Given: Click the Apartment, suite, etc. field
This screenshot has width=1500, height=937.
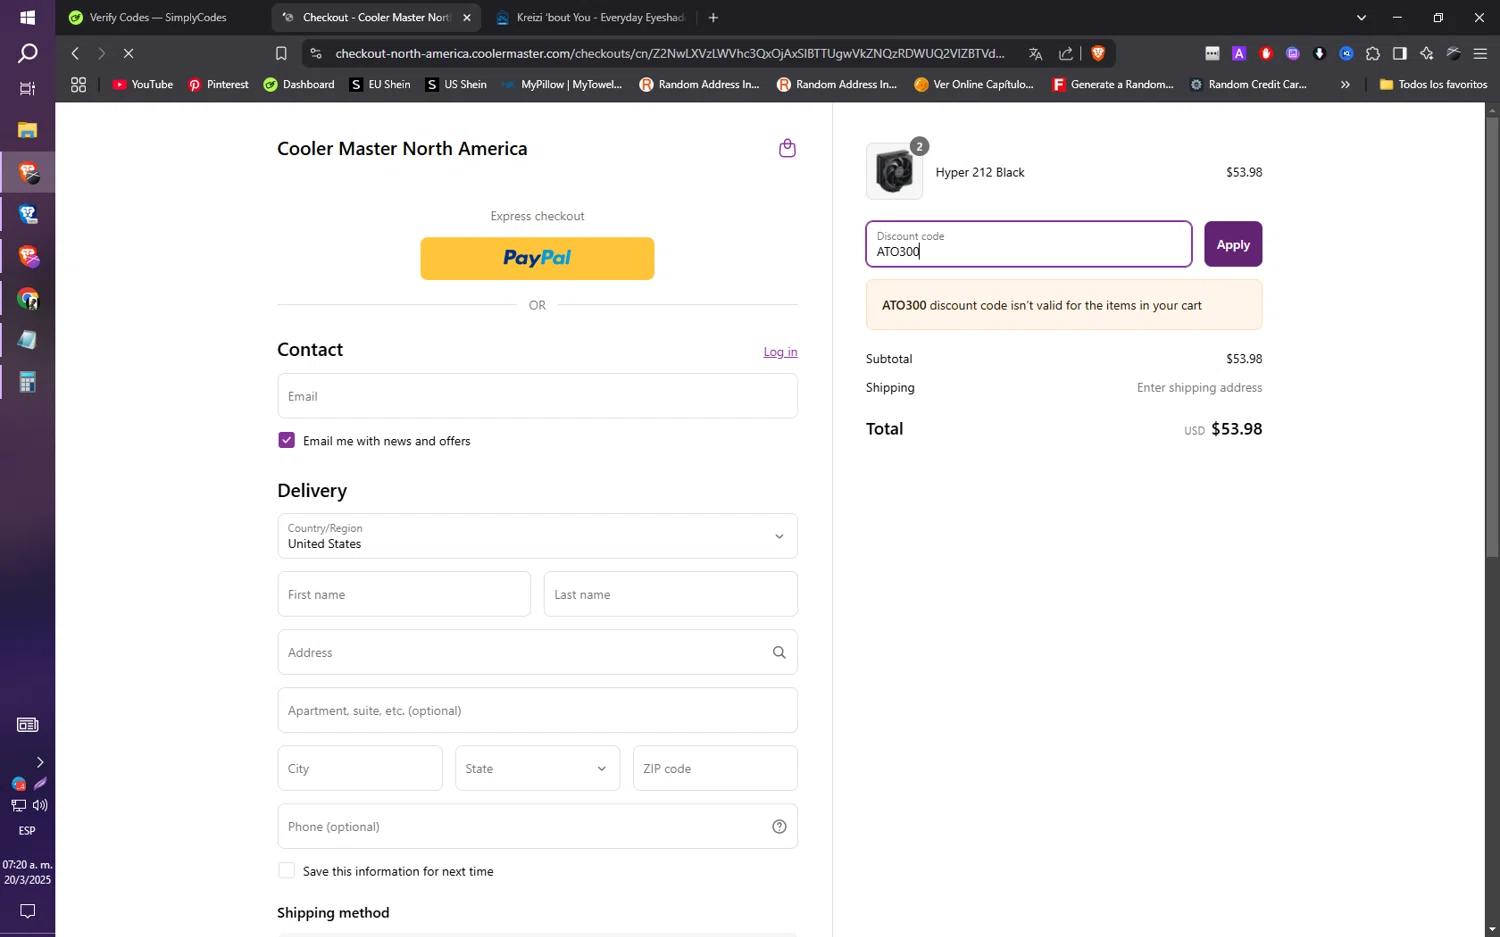Looking at the screenshot, I should pos(537,710).
